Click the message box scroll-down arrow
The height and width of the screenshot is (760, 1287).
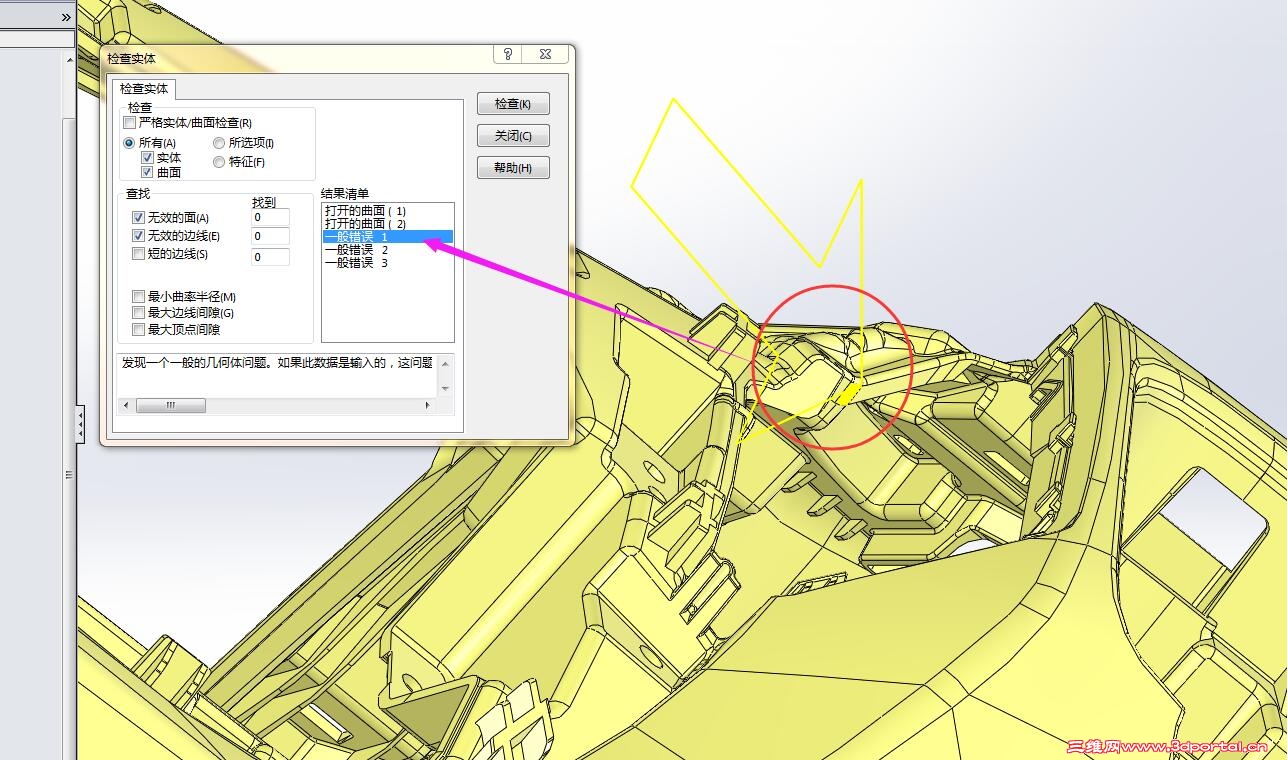445,388
